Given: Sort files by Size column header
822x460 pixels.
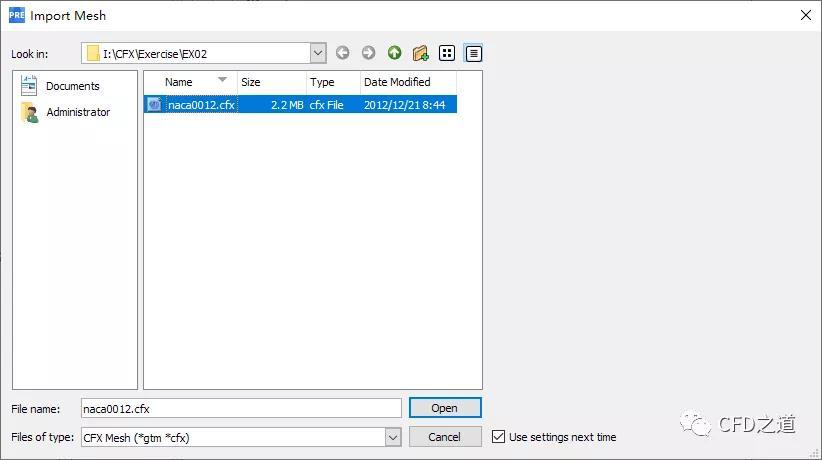Looking at the screenshot, I should (272, 82).
